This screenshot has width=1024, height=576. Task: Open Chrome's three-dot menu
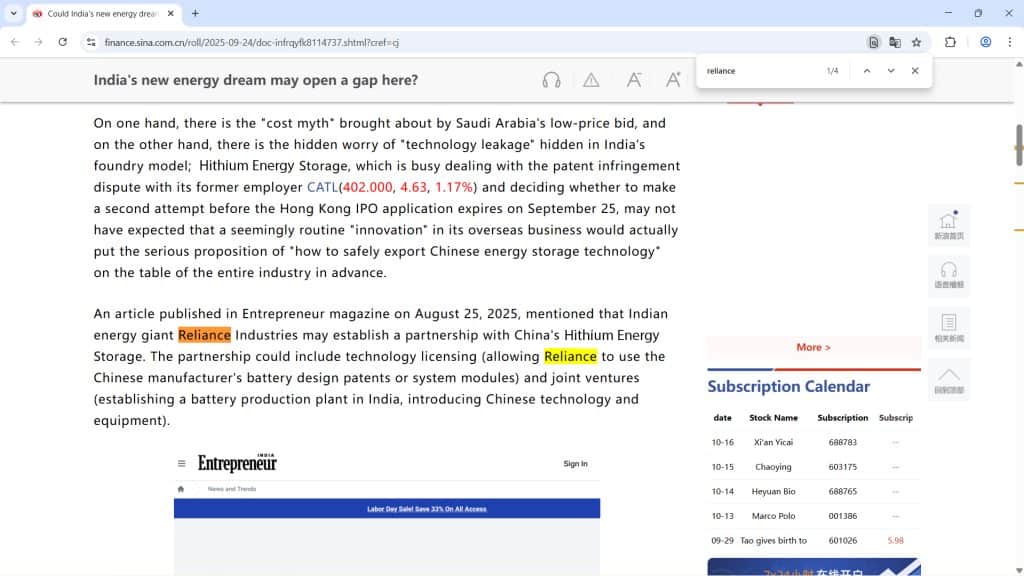click(1010, 42)
